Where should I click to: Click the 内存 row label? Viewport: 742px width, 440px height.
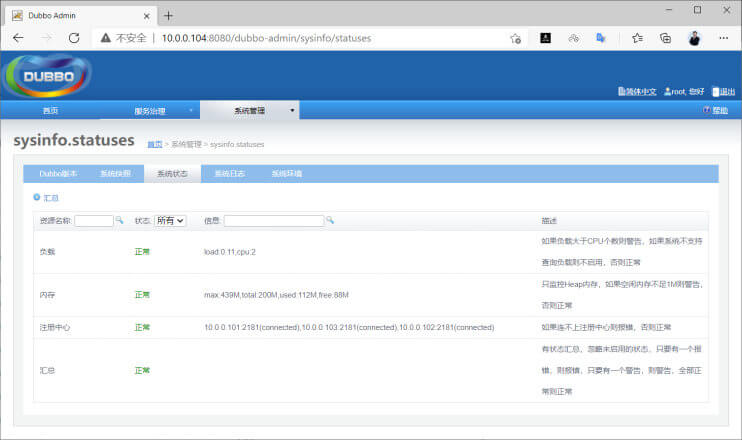(47, 295)
